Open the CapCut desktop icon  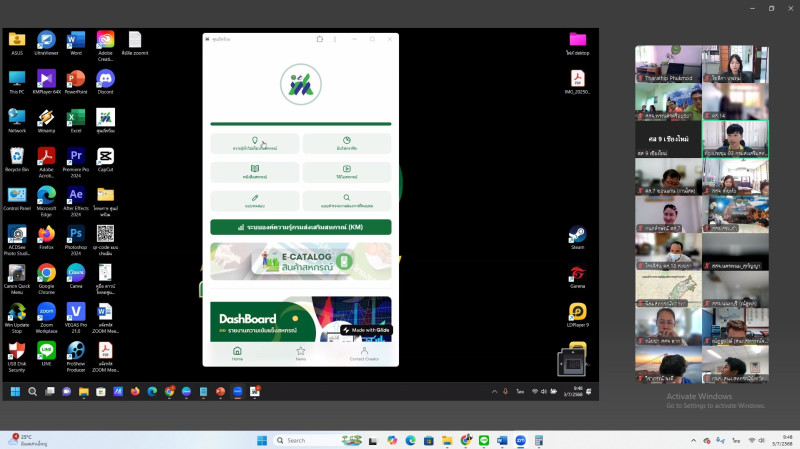[105, 160]
